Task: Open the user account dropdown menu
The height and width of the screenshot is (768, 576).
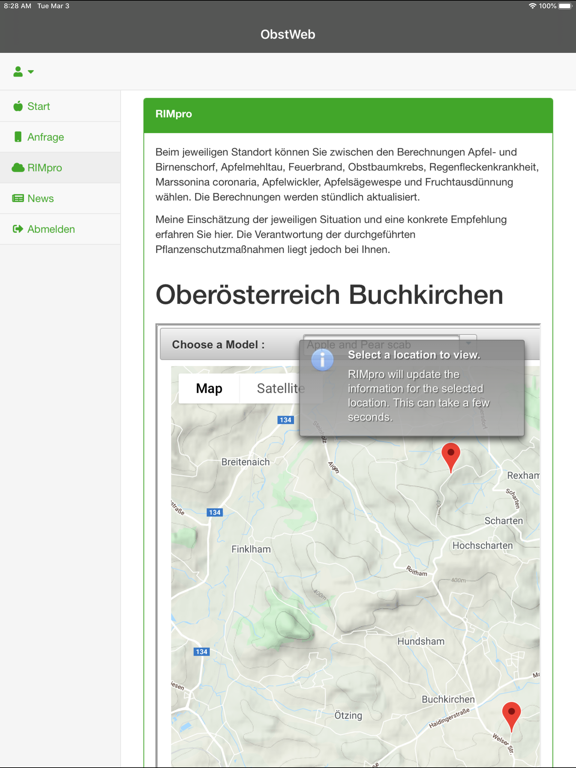Action: pos(23,72)
